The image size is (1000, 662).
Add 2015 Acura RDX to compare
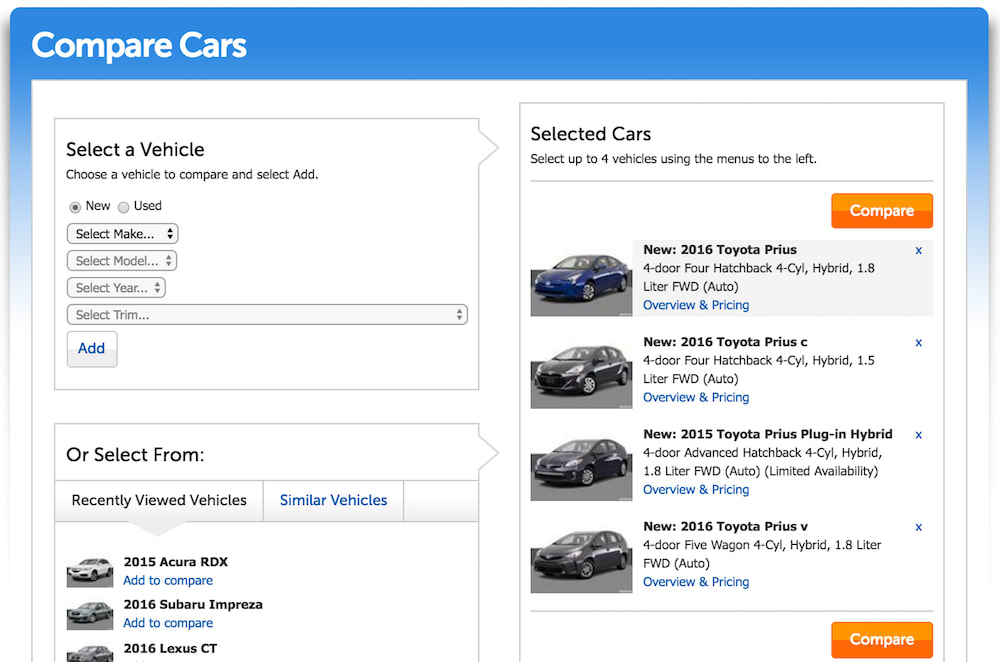(168, 580)
